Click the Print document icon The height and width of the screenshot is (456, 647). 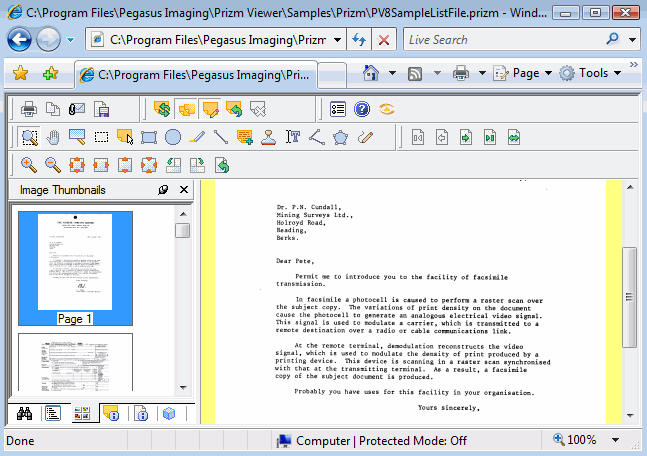coord(29,109)
